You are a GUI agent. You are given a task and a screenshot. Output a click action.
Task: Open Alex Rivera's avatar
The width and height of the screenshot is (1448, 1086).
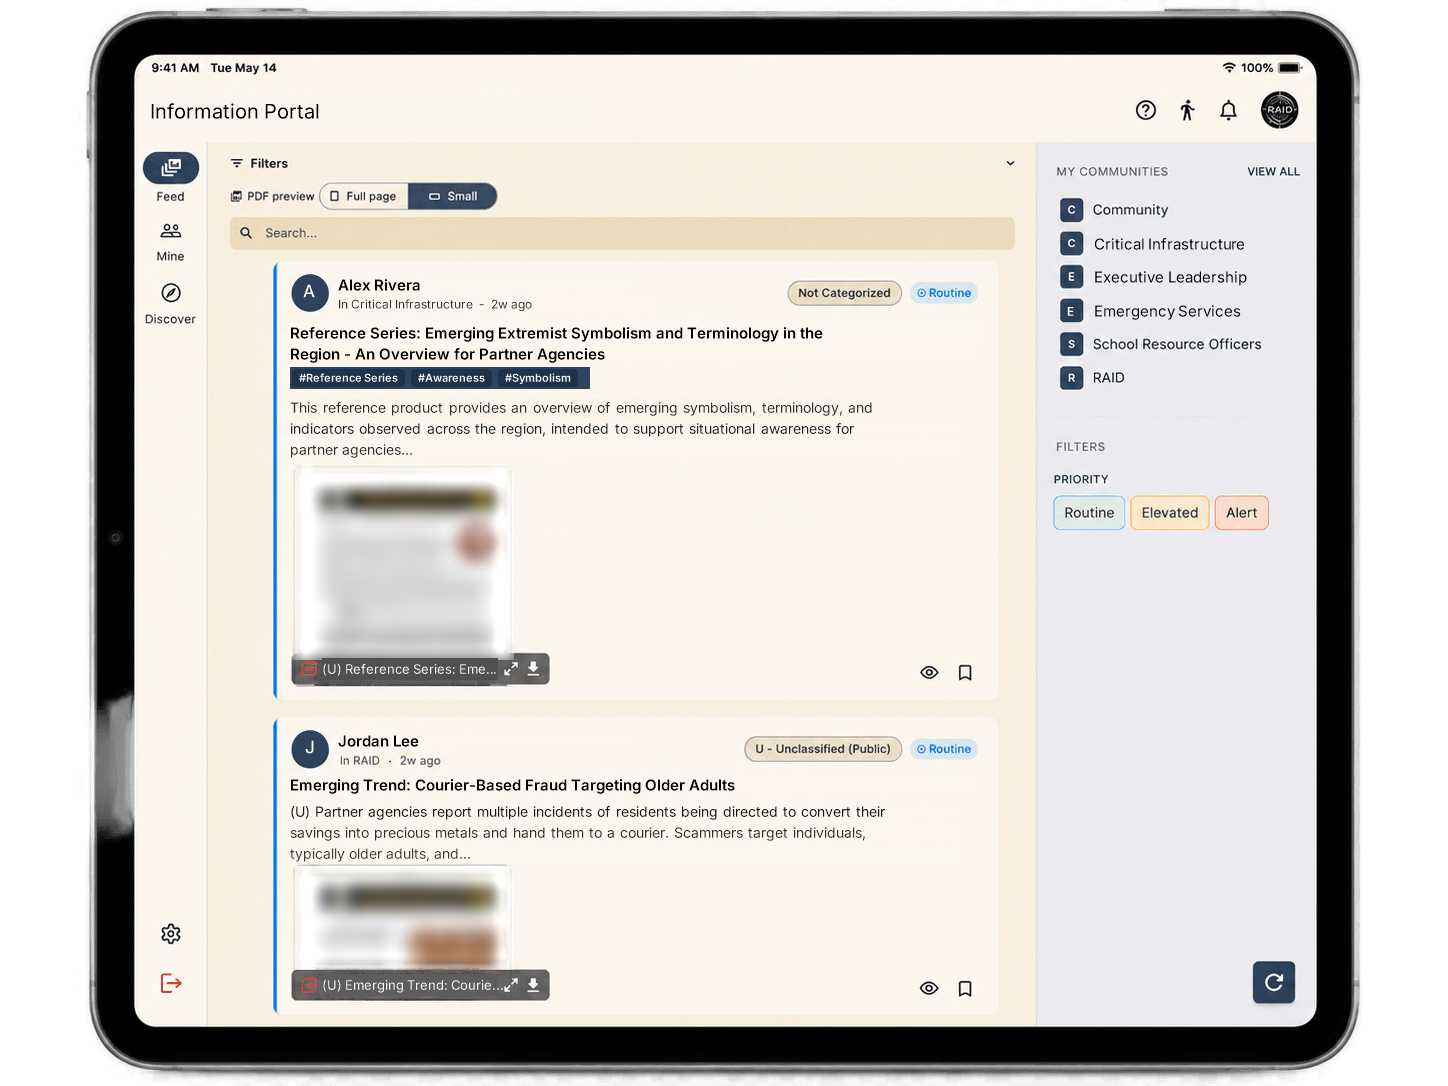tap(310, 293)
